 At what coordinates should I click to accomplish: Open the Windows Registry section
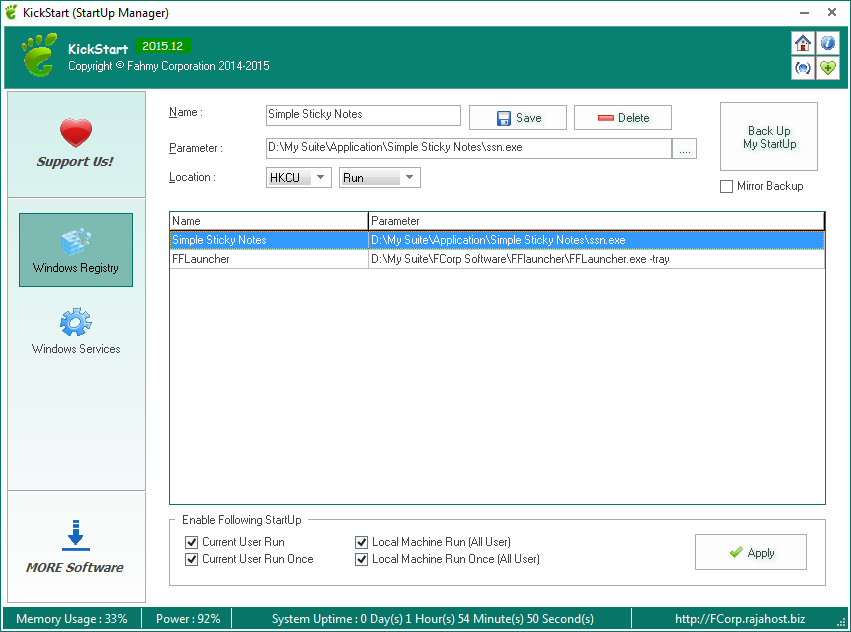pyautogui.click(x=76, y=250)
